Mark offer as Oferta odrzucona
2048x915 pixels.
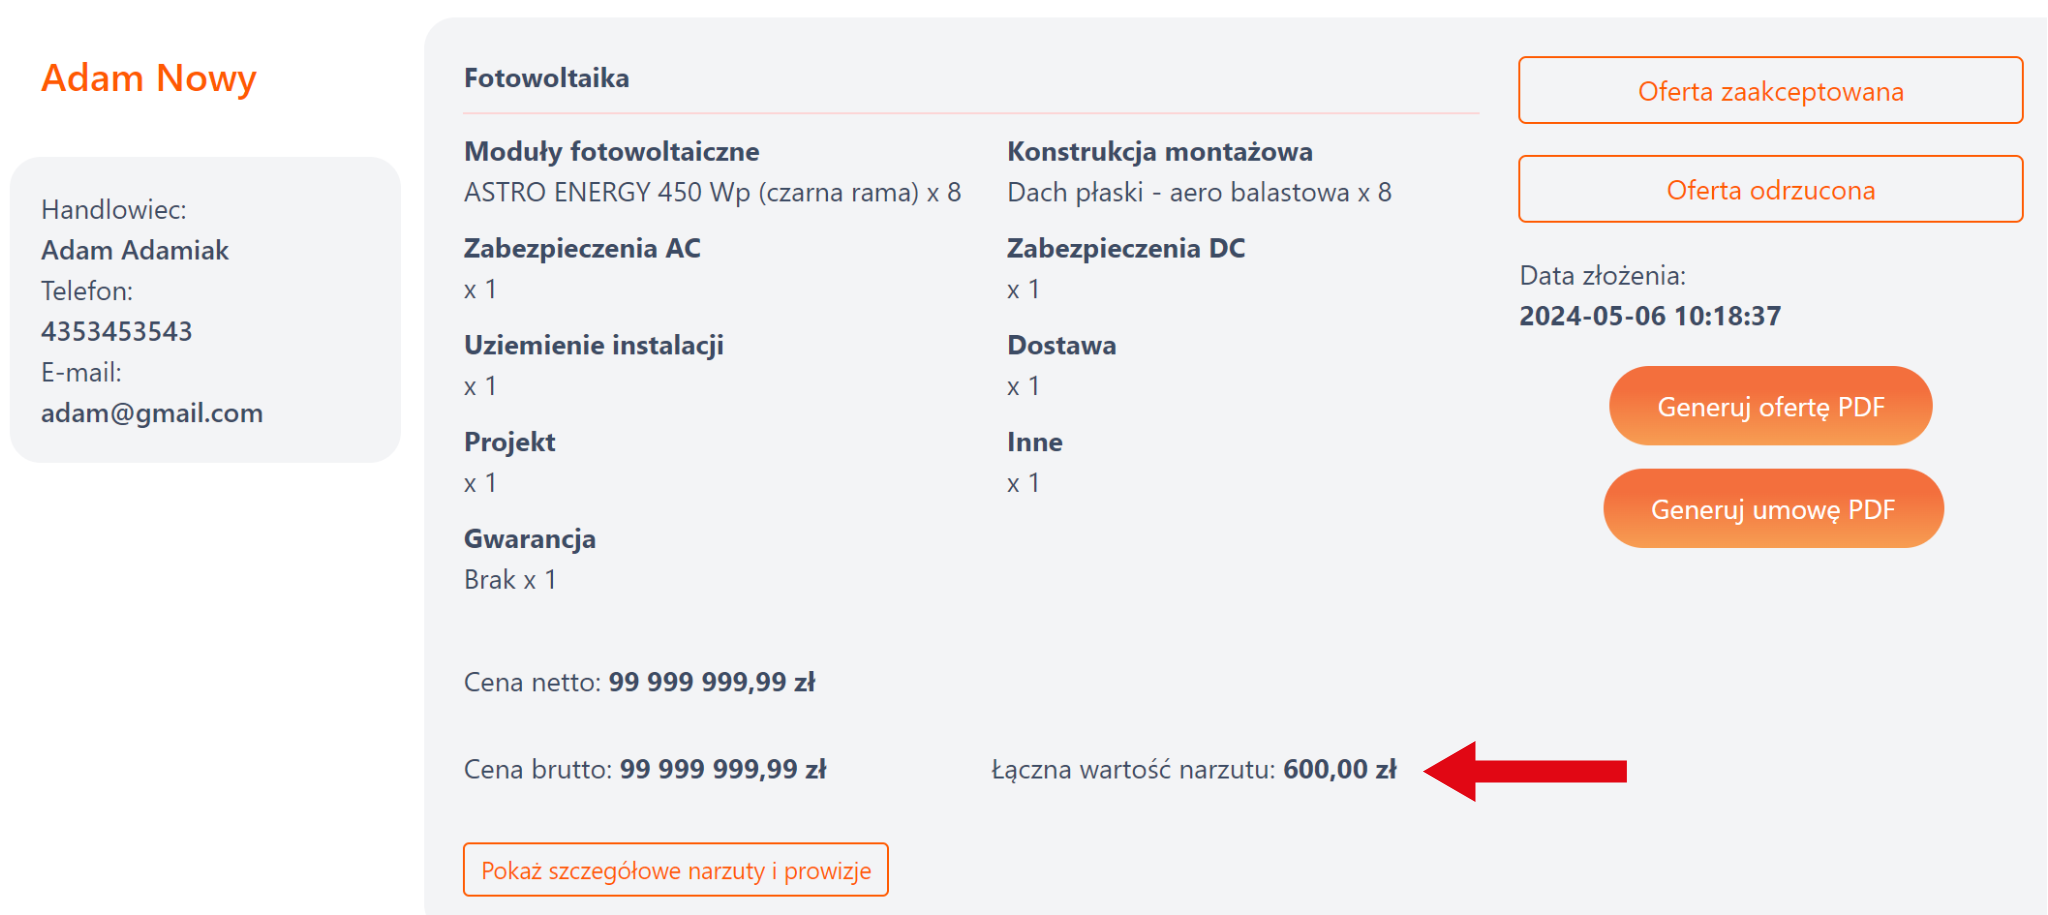(x=1770, y=190)
